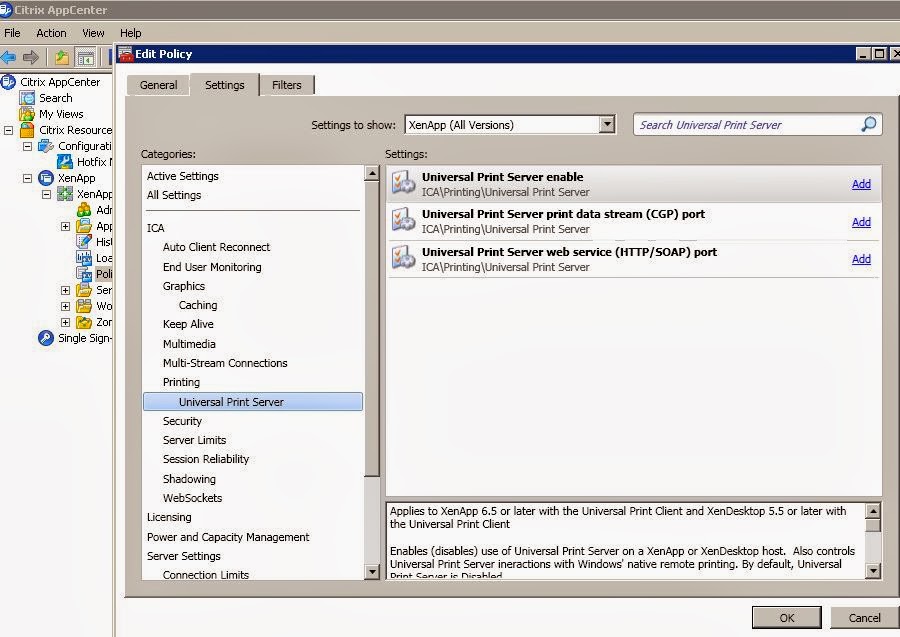Click the Back arrow toolbar icon
The width and height of the screenshot is (900, 637).
tap(8, 57)
